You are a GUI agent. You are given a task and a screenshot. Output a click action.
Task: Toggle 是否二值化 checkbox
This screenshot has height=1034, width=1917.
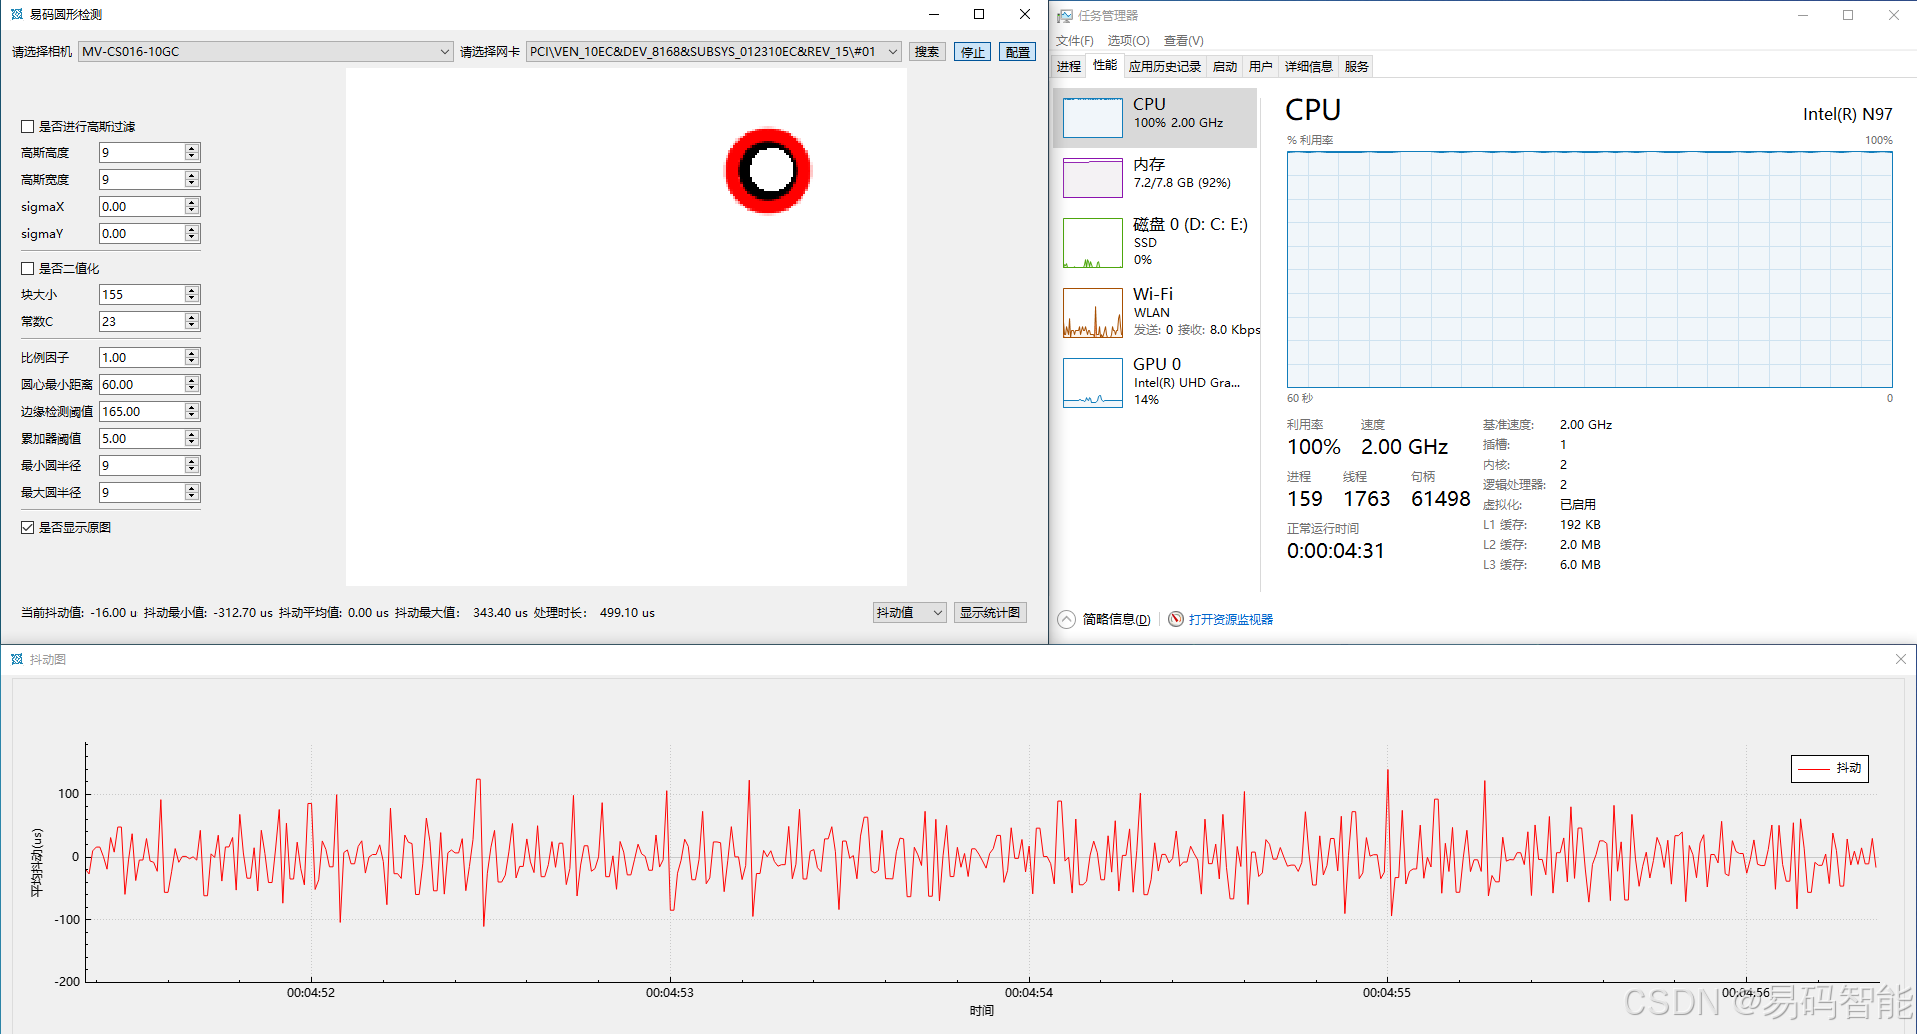[28, 268]
